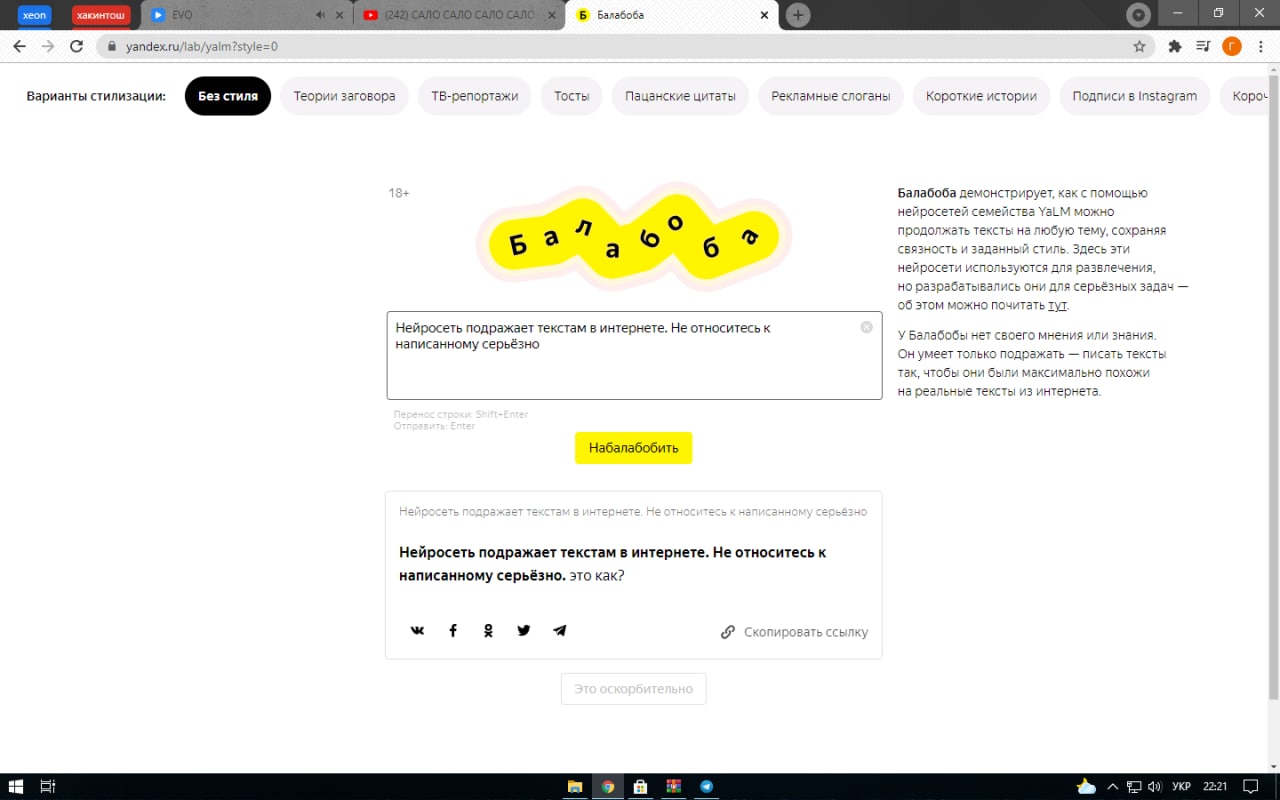
Task: Select the Теории заговора style
Action: click(x=344, y=96)
